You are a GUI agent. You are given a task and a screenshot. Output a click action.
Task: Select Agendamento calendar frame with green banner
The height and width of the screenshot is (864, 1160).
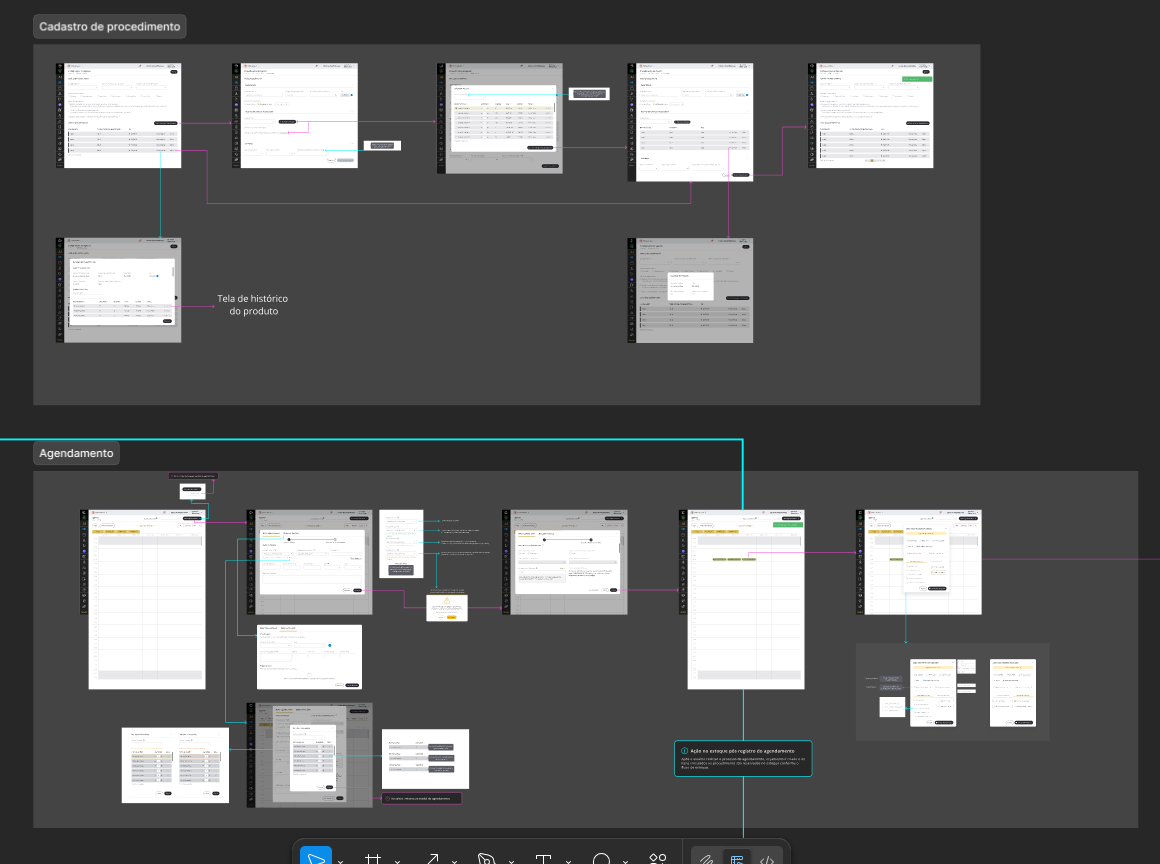tap(742, 599)
